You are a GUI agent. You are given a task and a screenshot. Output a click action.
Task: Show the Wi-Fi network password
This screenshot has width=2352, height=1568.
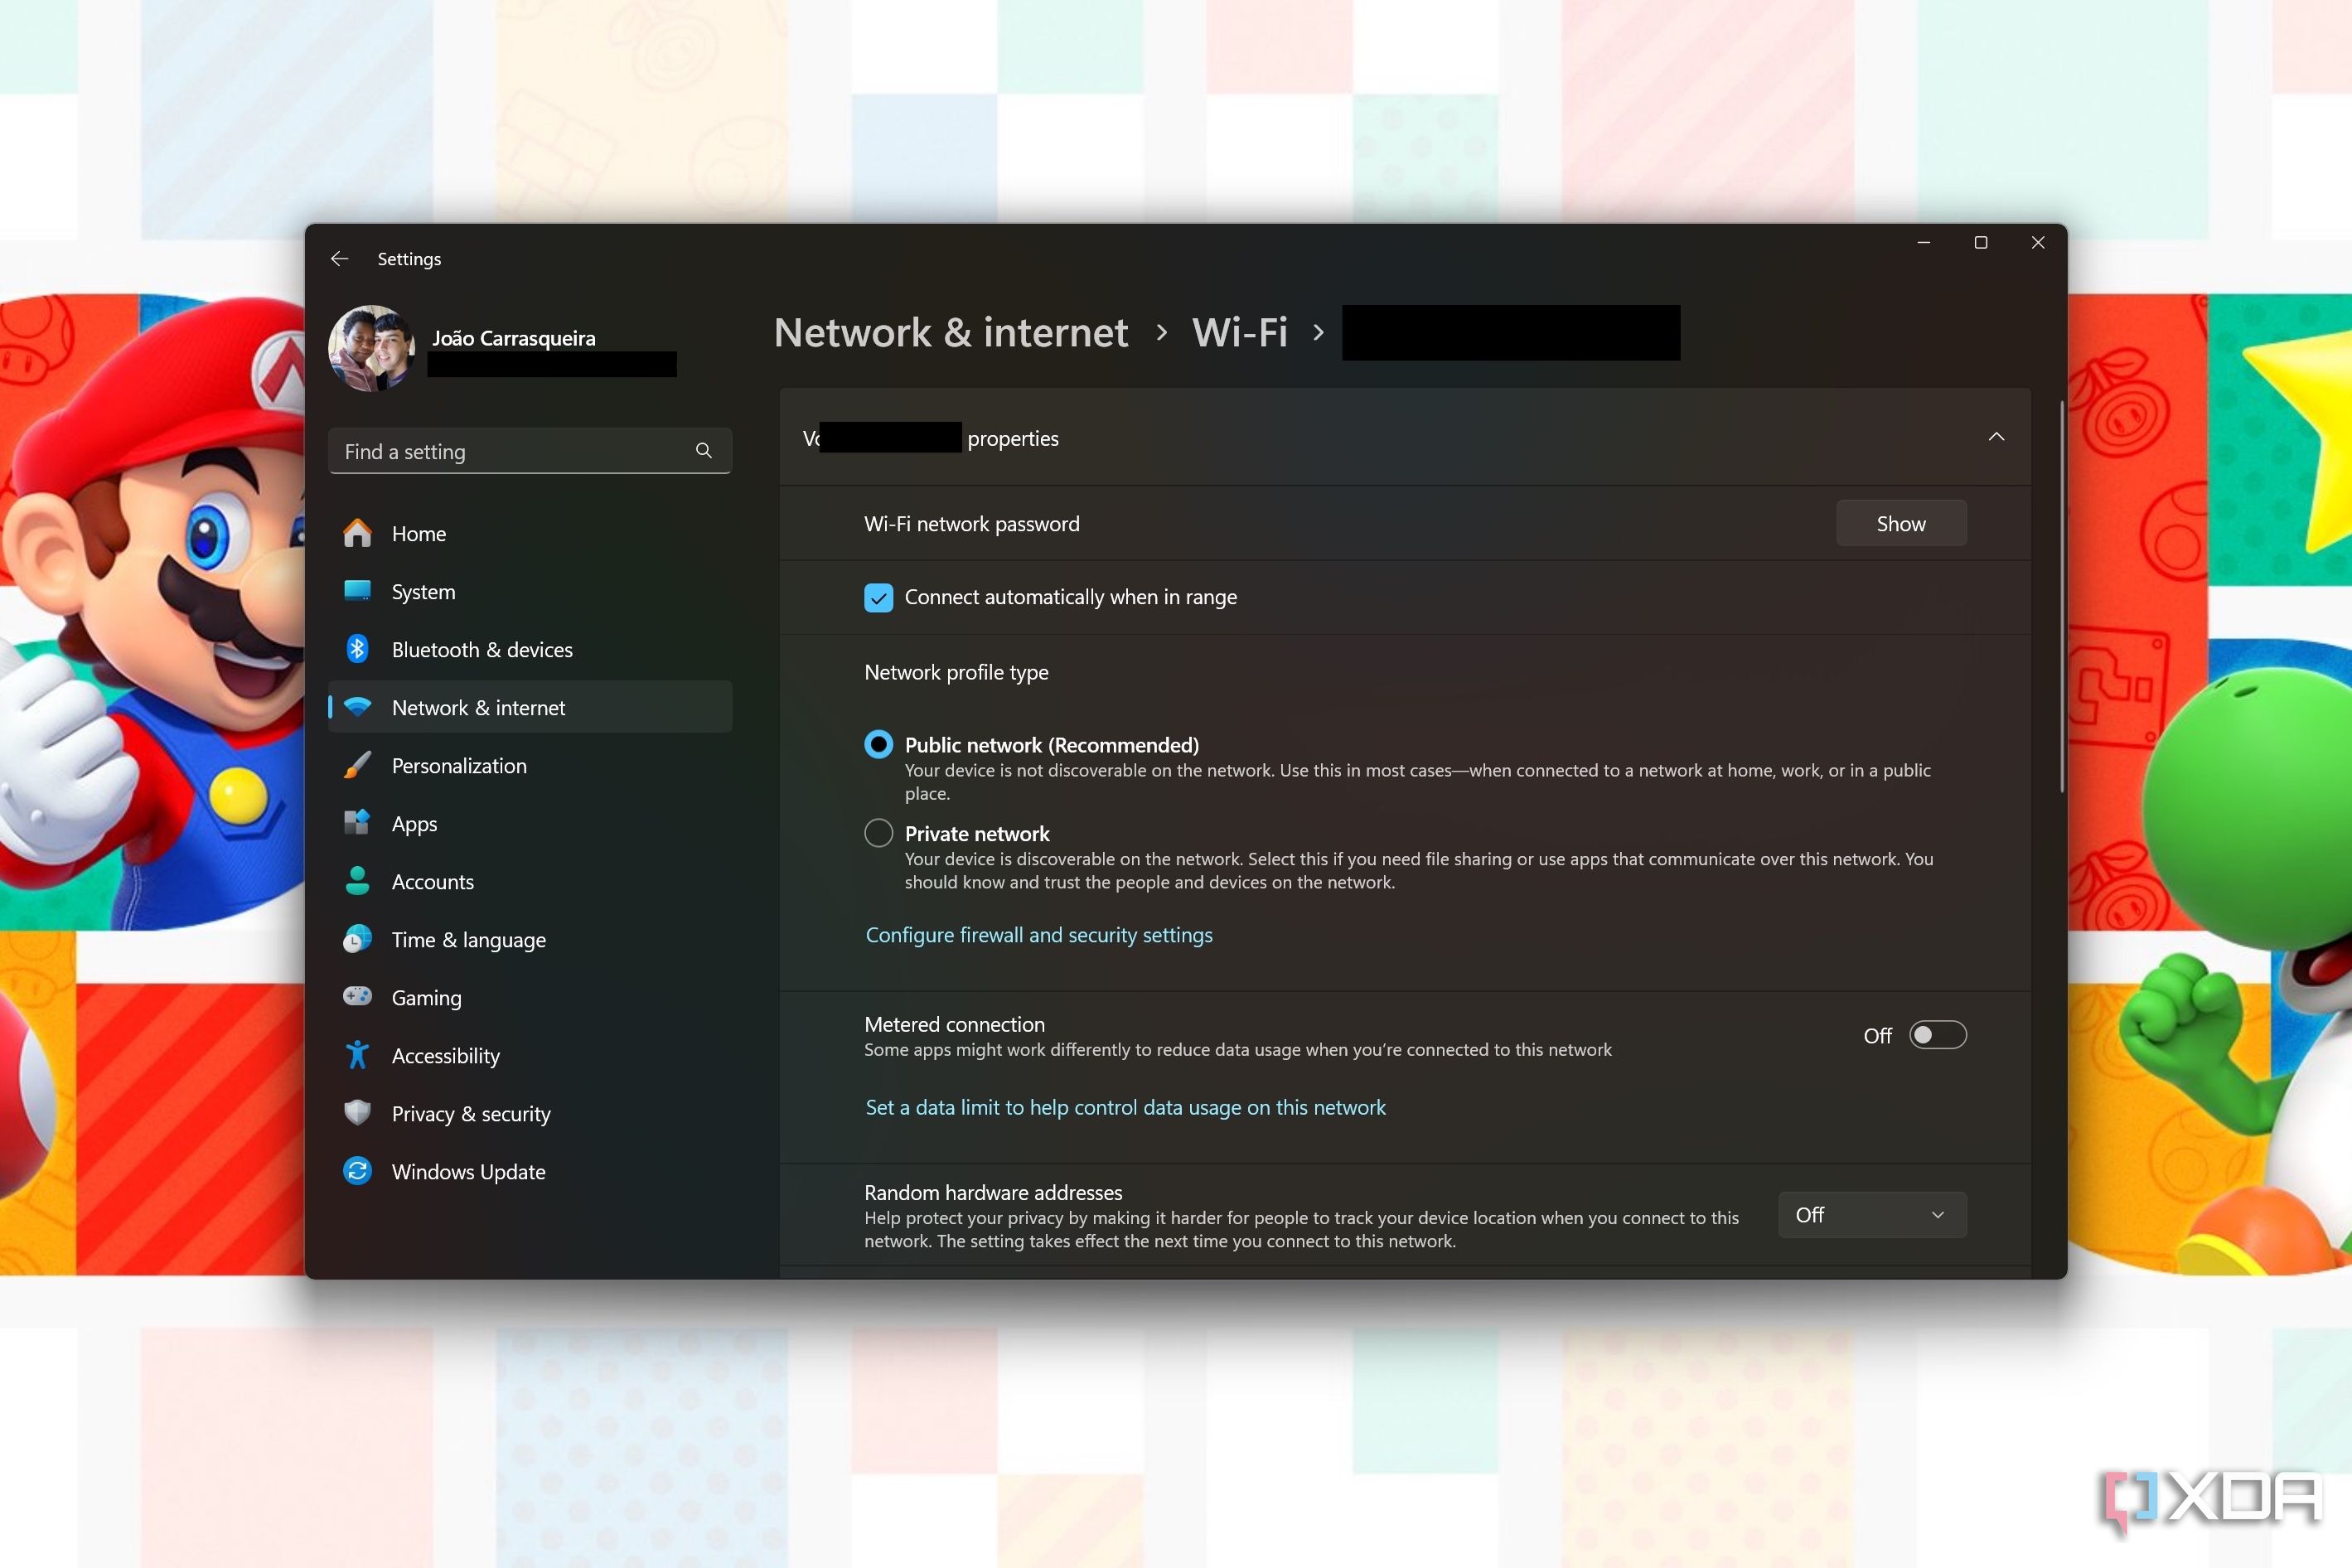pos(1900,522)
